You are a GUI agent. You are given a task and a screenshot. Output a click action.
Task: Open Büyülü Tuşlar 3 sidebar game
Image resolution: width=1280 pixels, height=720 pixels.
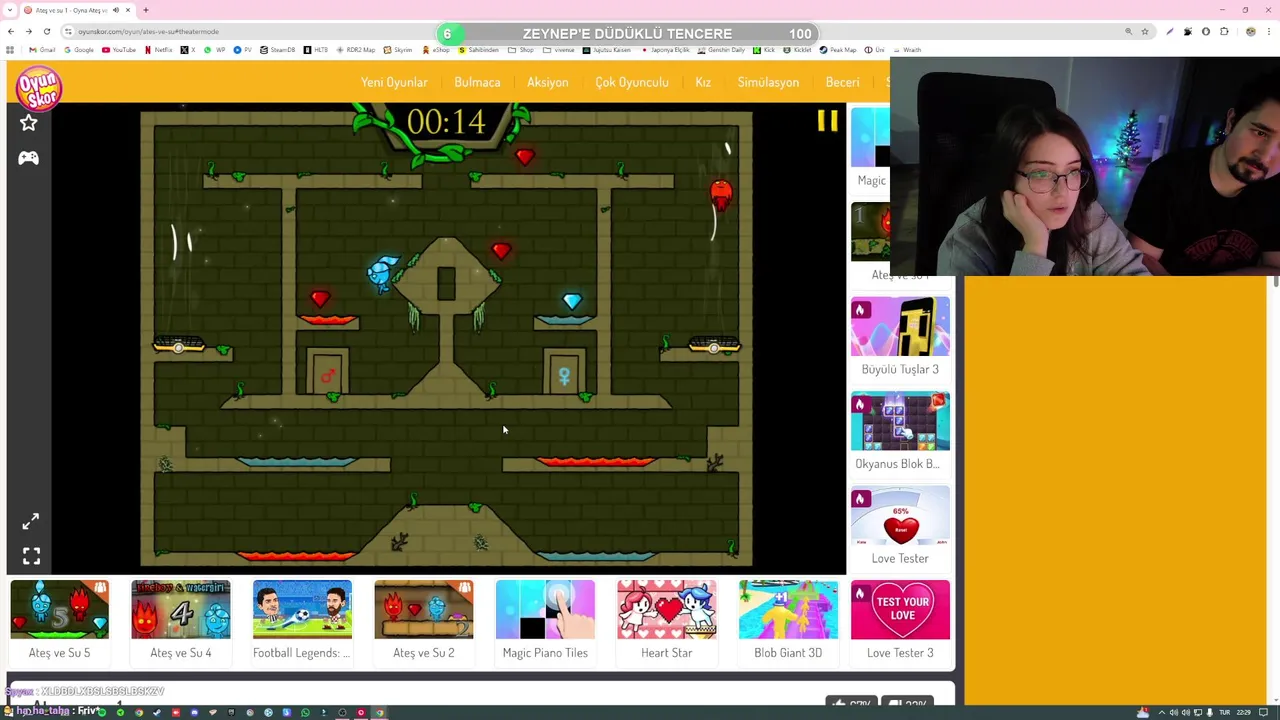coord(900,326)
